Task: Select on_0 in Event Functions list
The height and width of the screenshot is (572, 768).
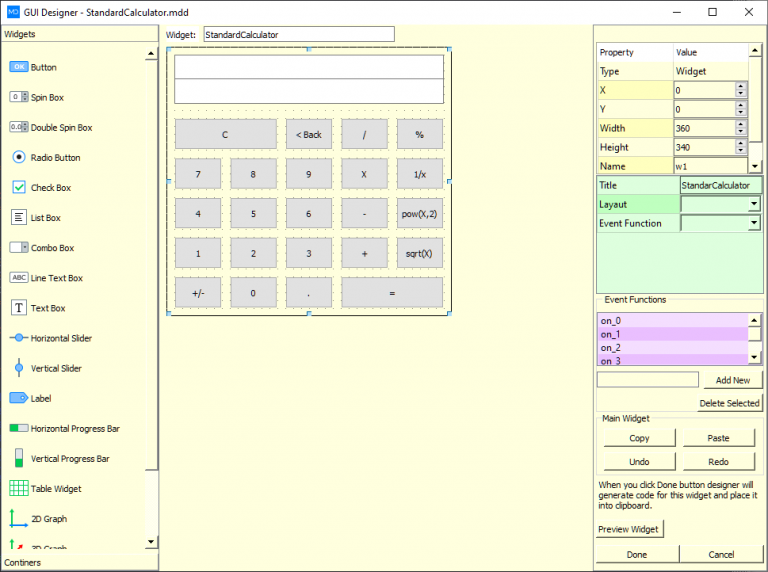Action: (673, 320)
